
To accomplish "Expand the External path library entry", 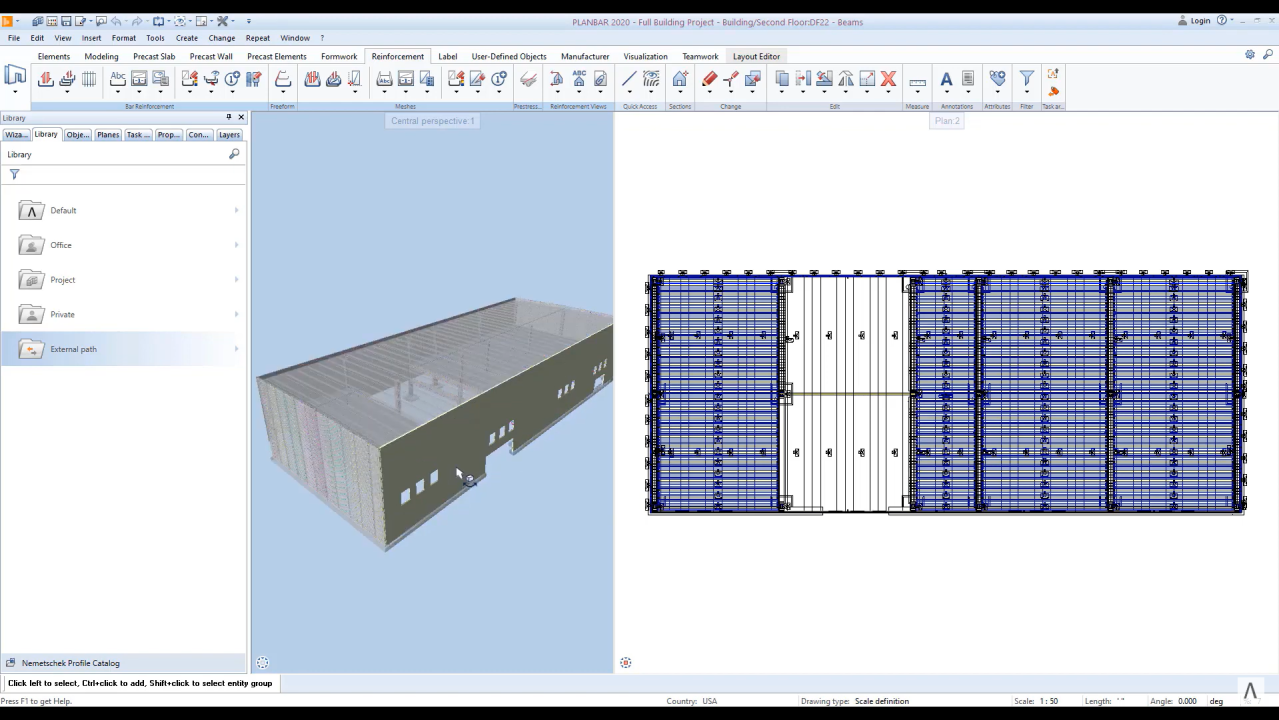I will (235, 349).
